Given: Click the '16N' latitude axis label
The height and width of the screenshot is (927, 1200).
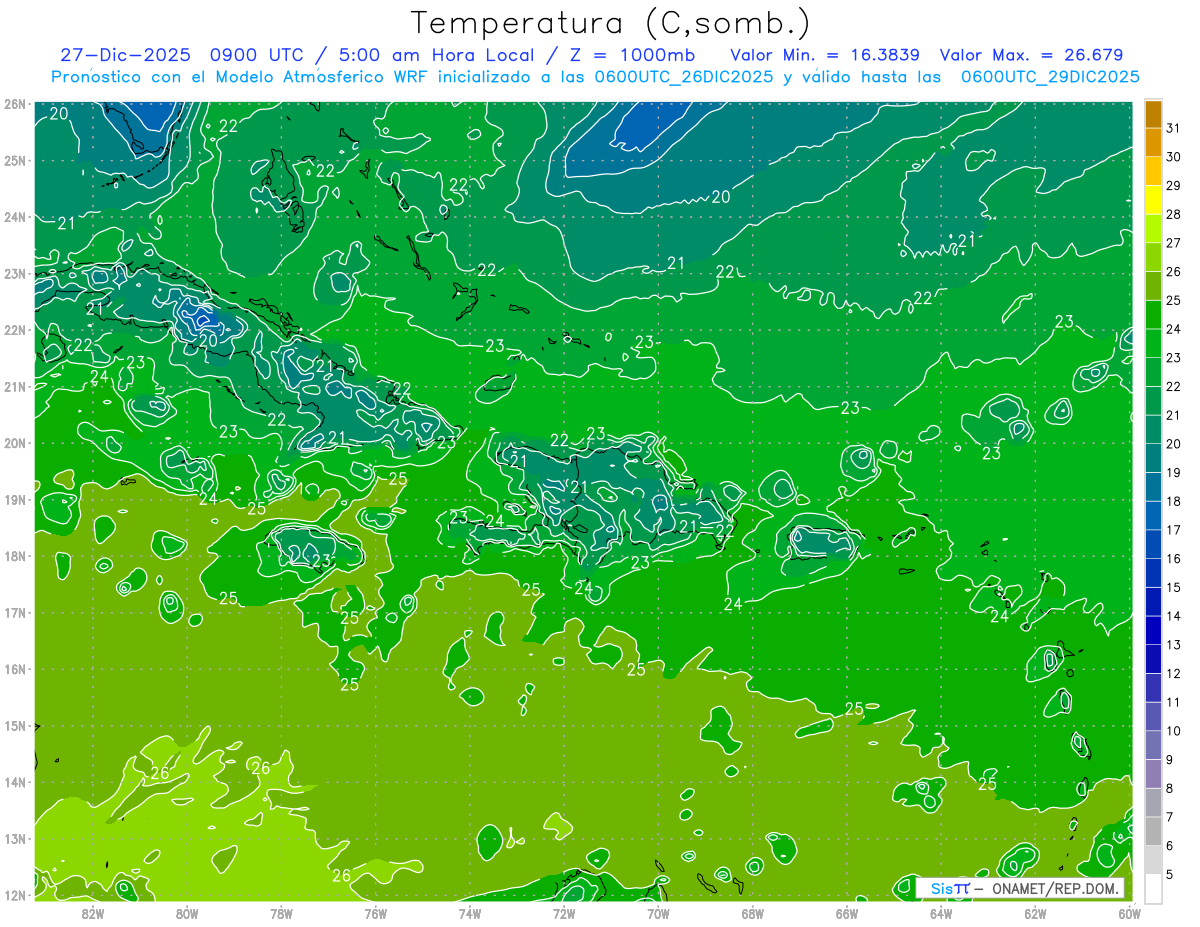Looking at the screenshot, I should click(15, 669).
